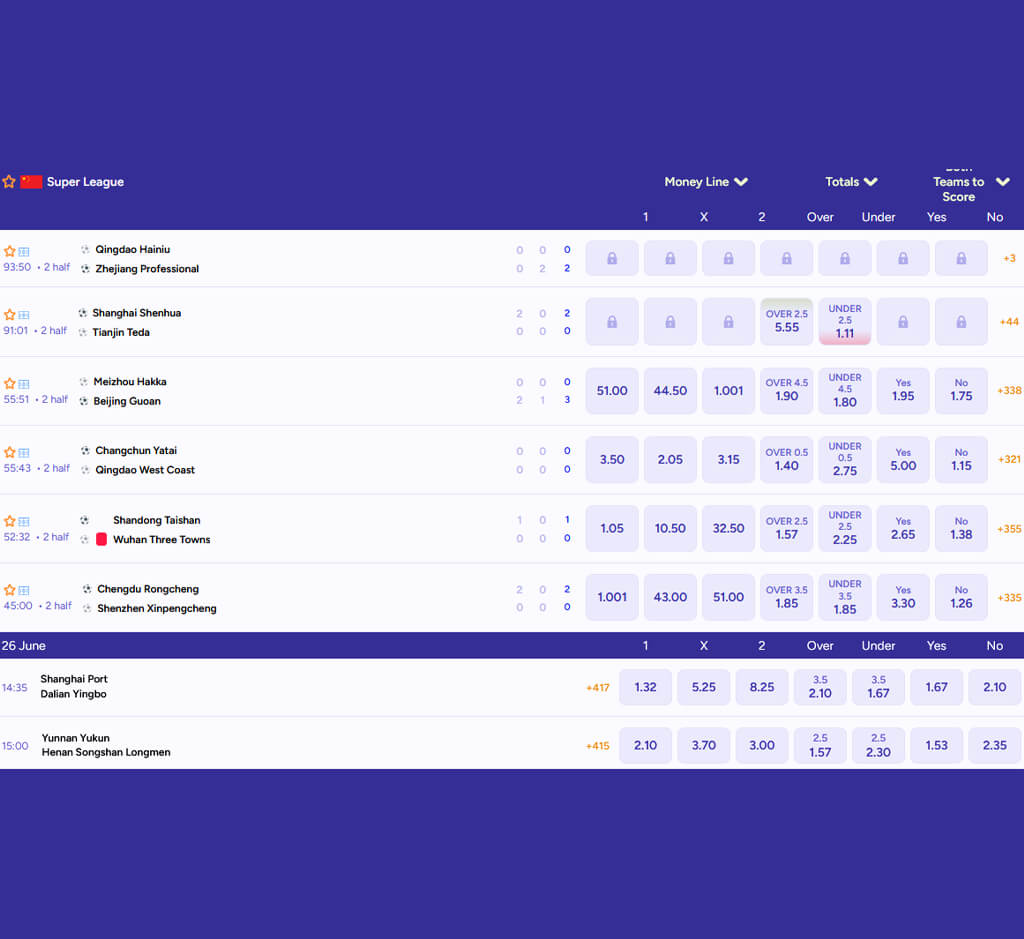Bet on Dalian Yingbo win at 8.25
This screenshot has height=939, width=1024.
point(762,687)
